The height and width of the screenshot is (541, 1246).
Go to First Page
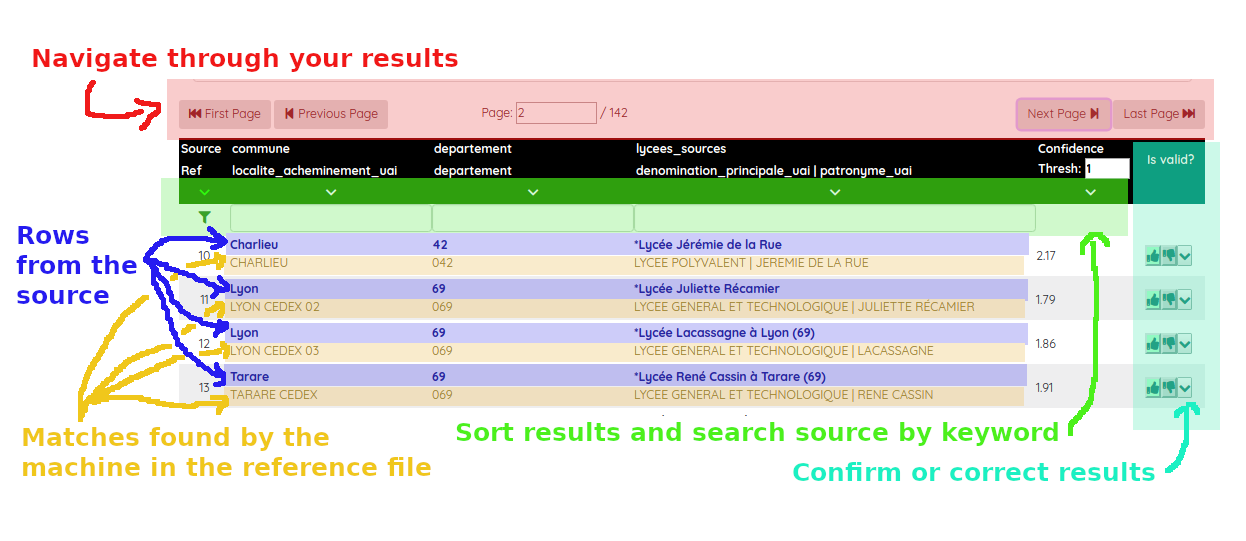coord(225,114)
